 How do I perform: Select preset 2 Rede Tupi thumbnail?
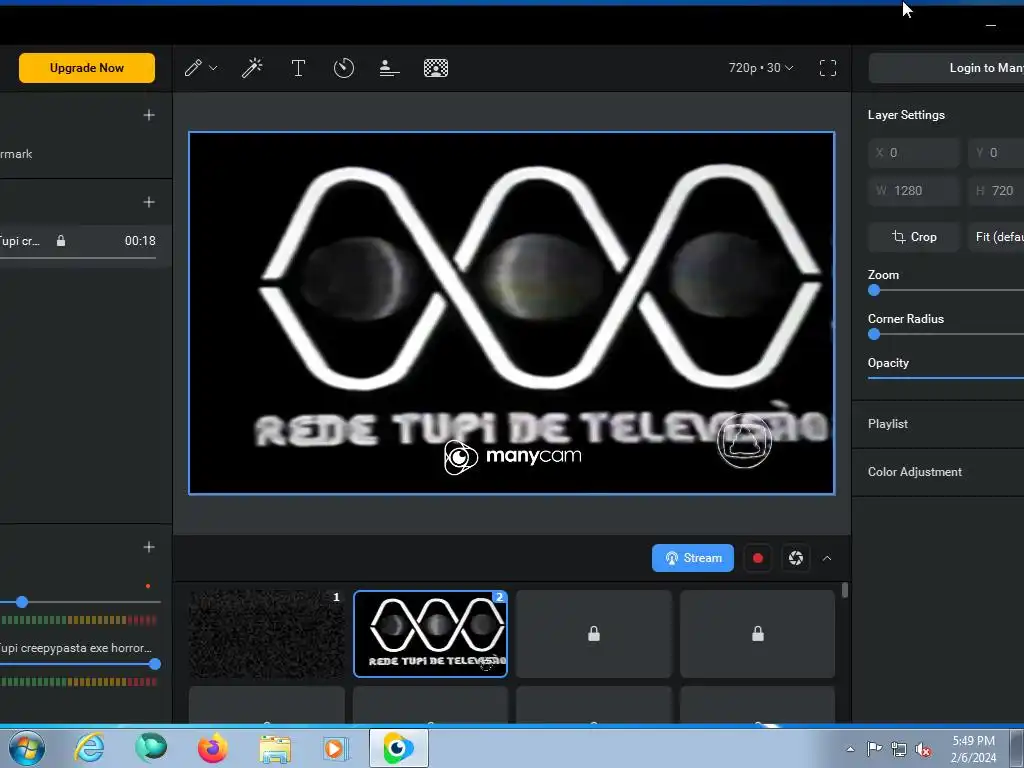pos(430,633)
